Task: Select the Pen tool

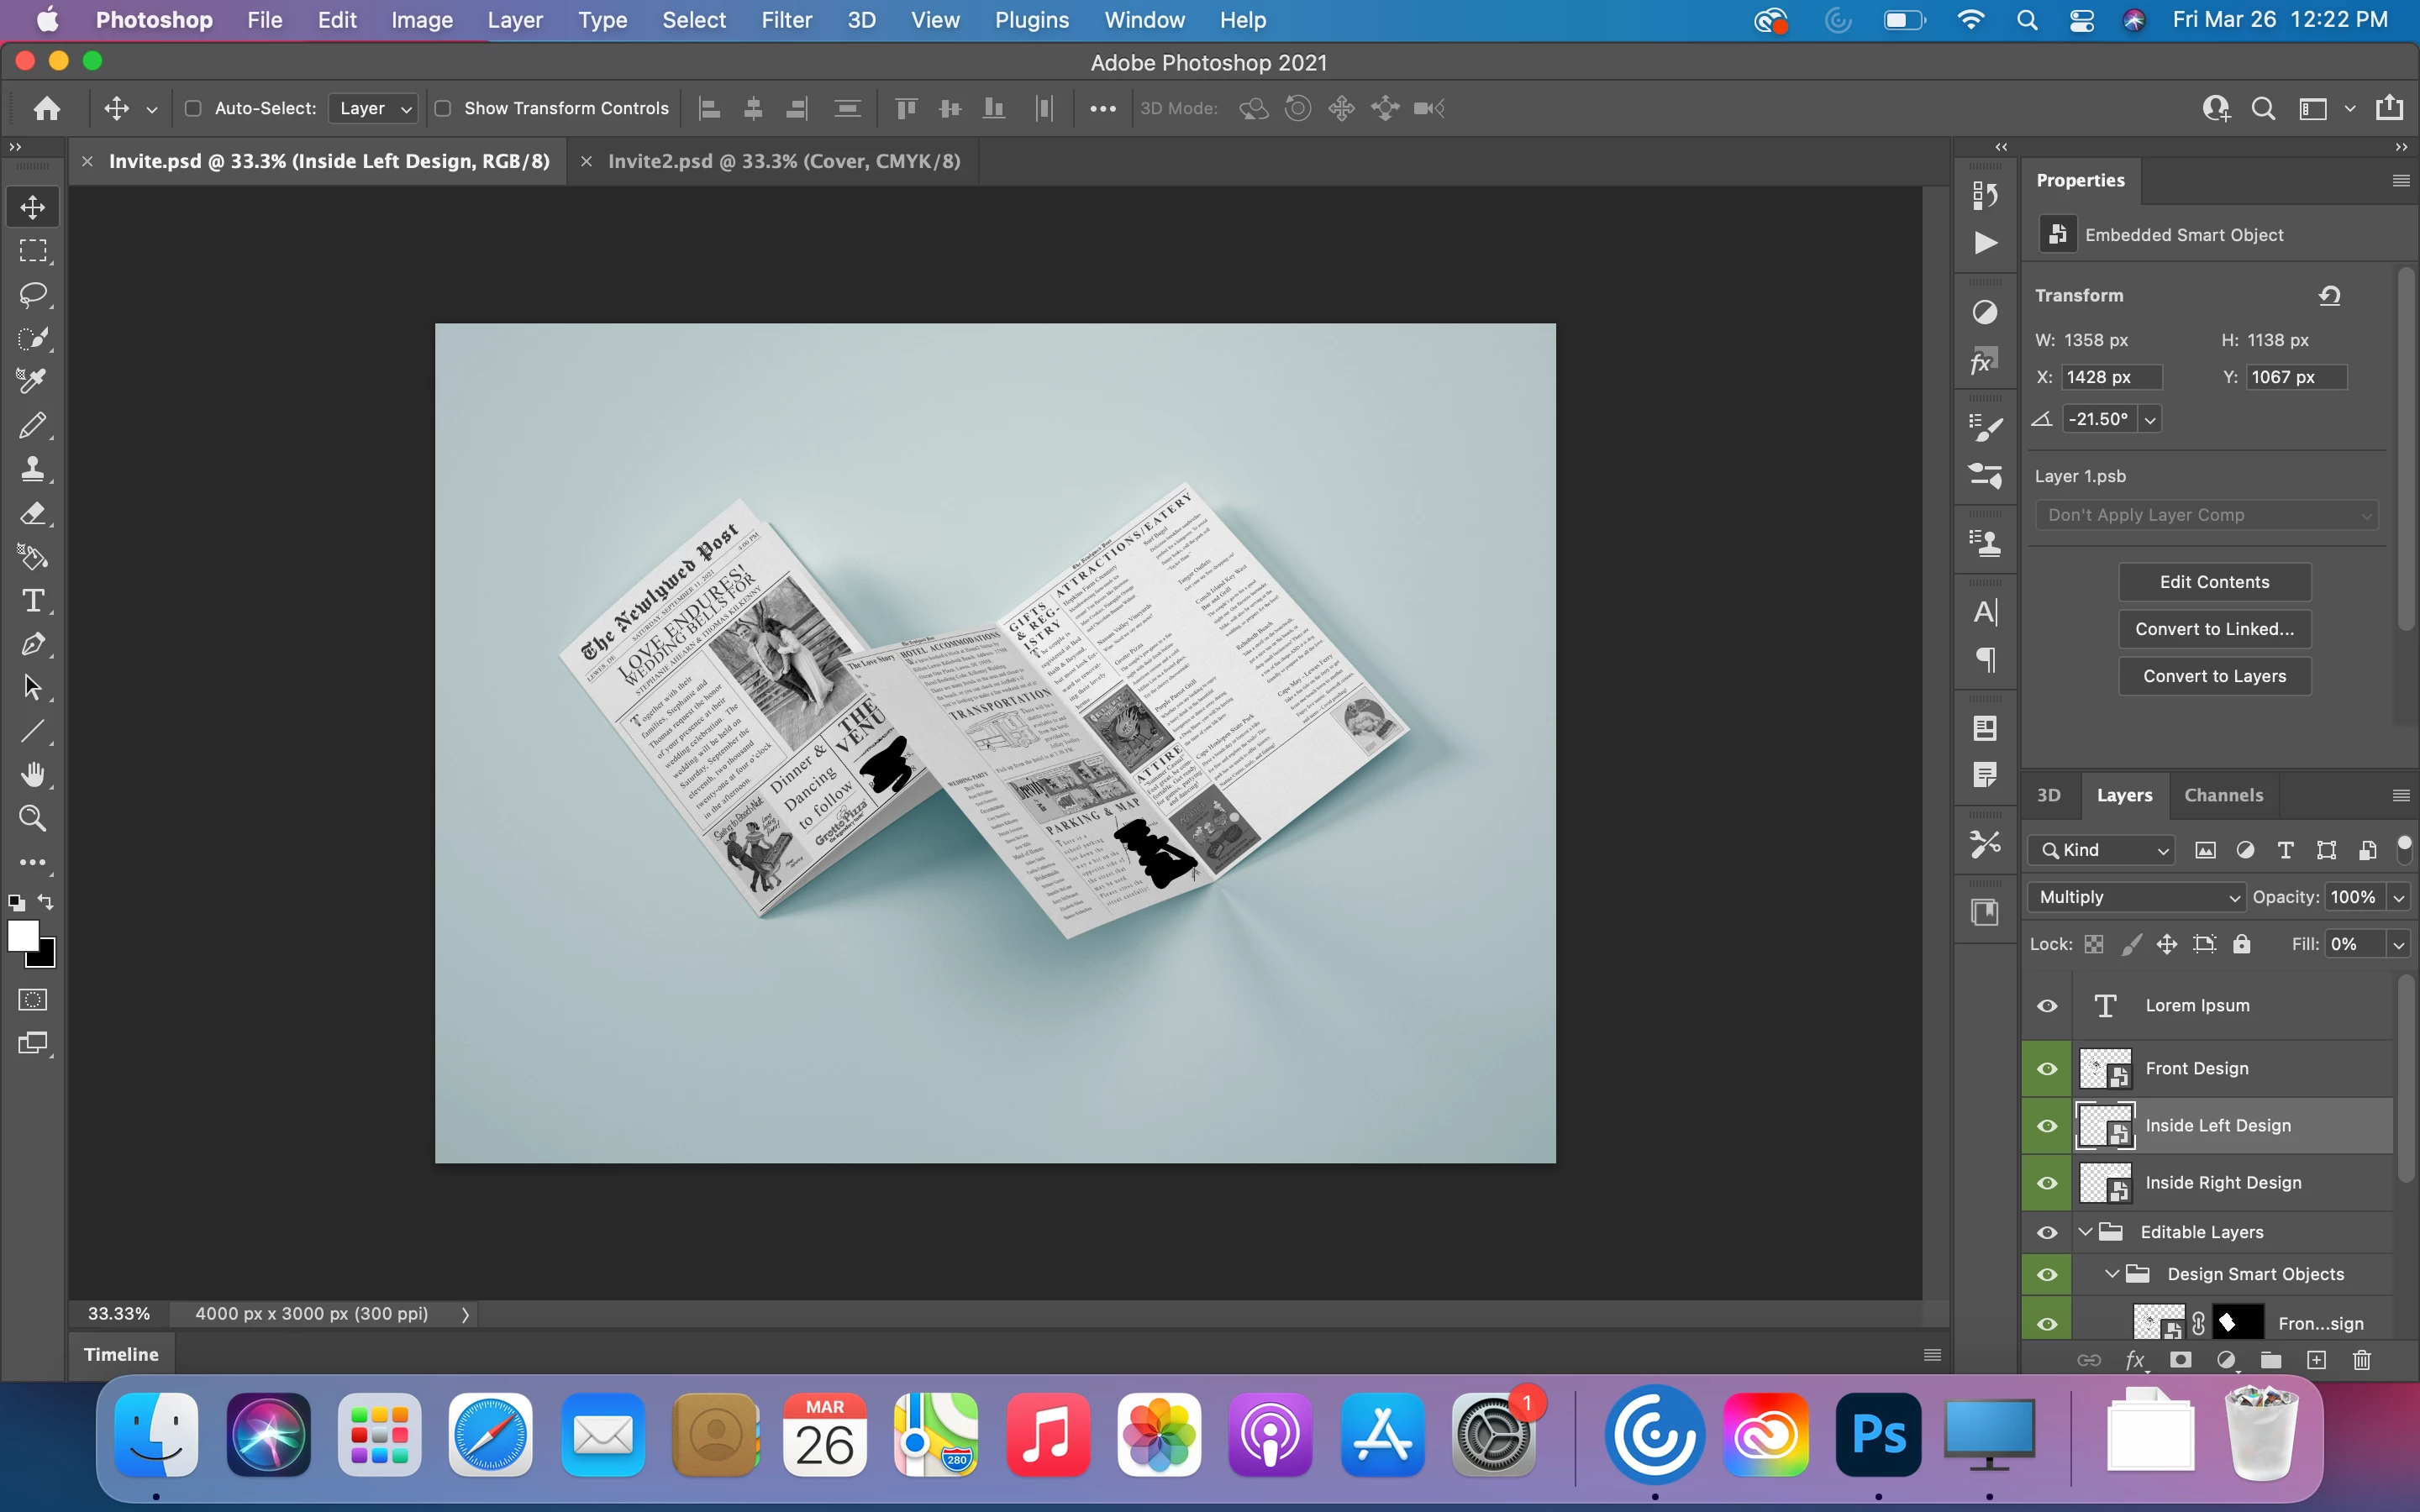Action: coord(33,644)
